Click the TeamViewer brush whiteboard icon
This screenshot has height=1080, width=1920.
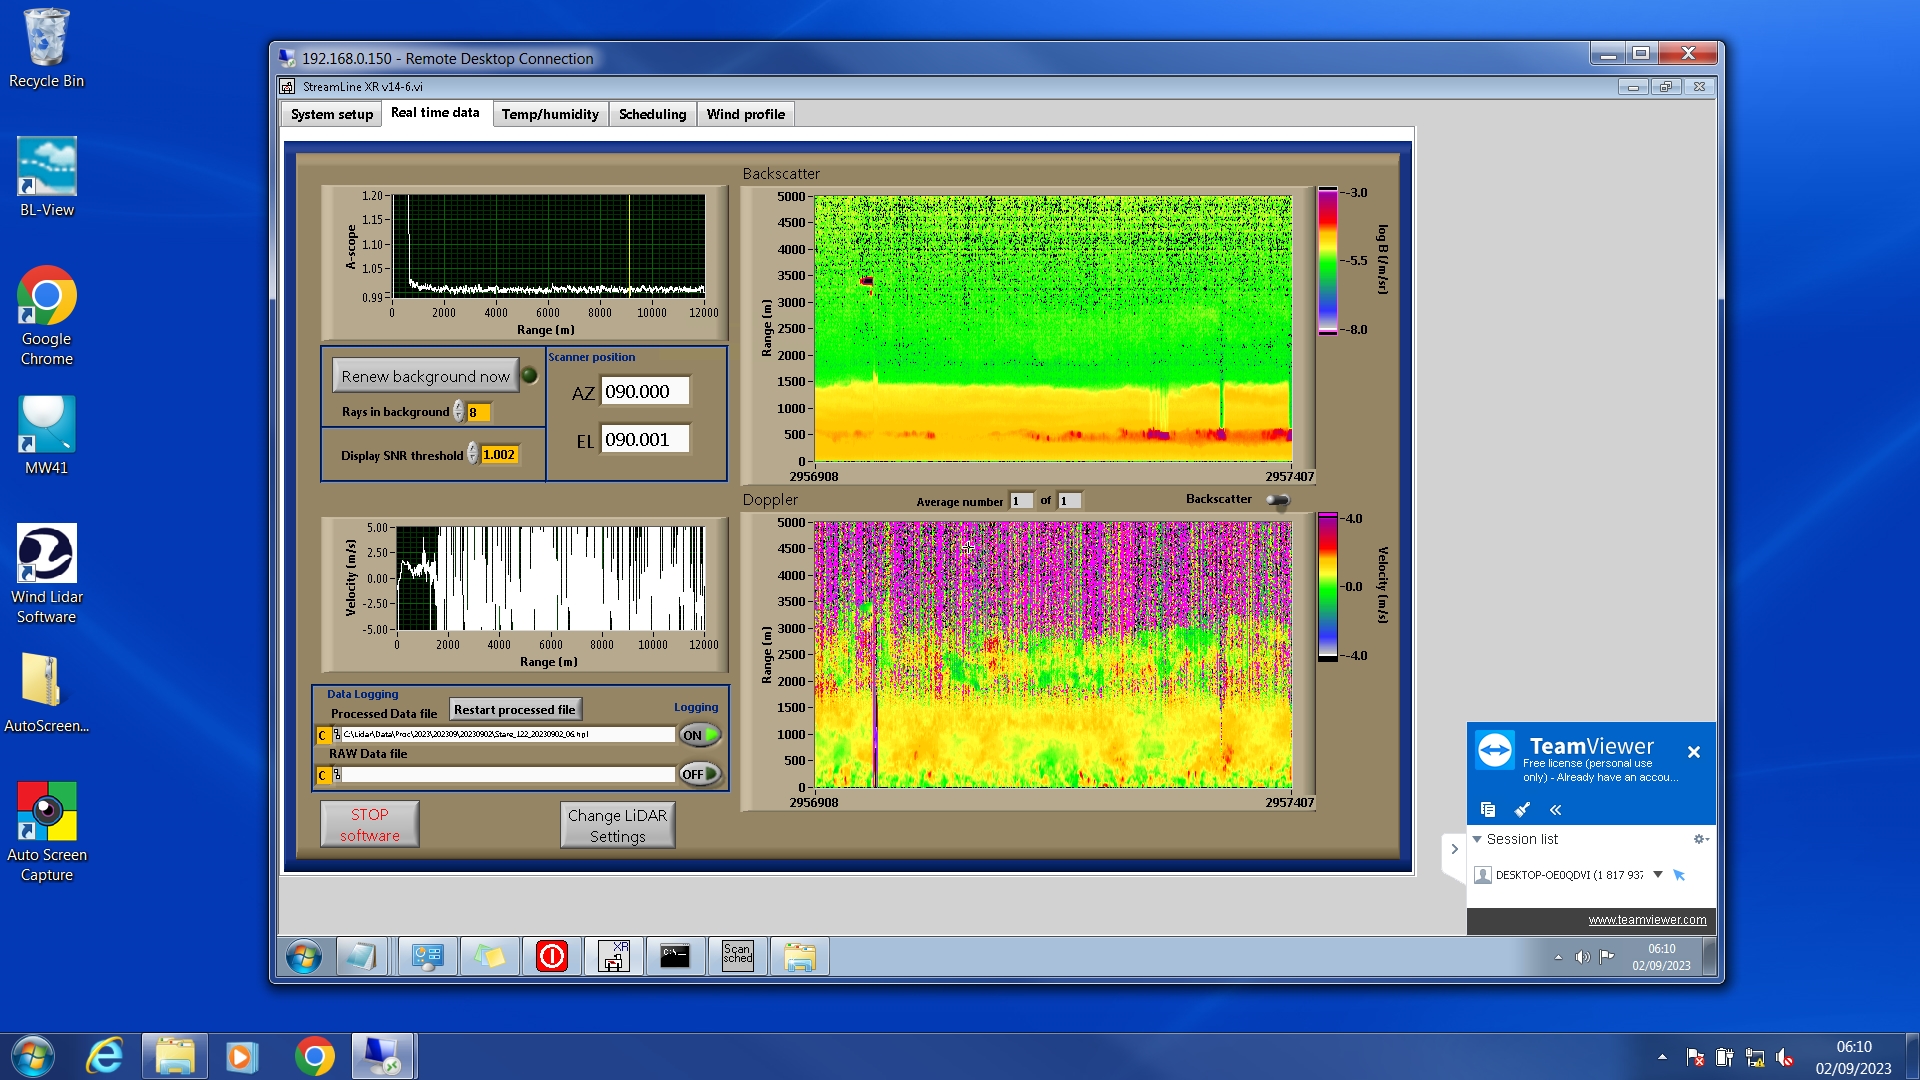(x=1522, y=809)
